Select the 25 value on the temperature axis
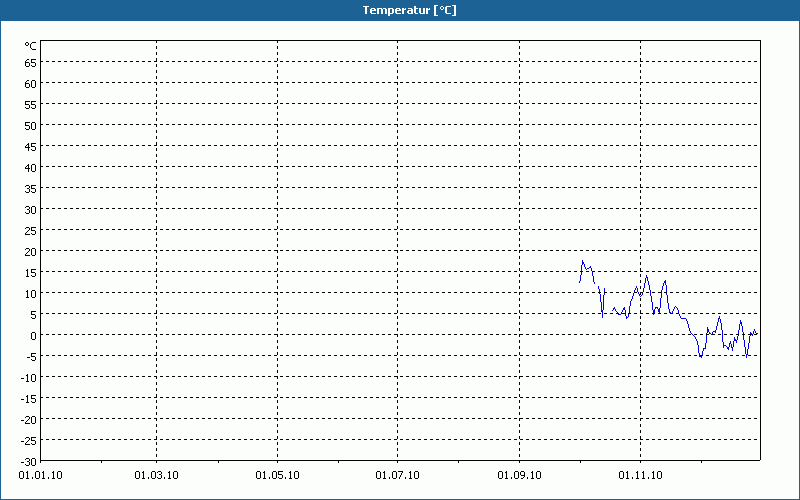Screen dimensions: 800x500 (x=31, y=231)
